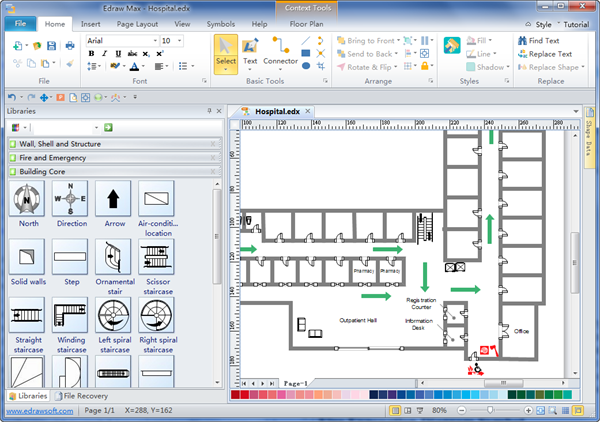Collapse the Building Core library section

[214, 172]
